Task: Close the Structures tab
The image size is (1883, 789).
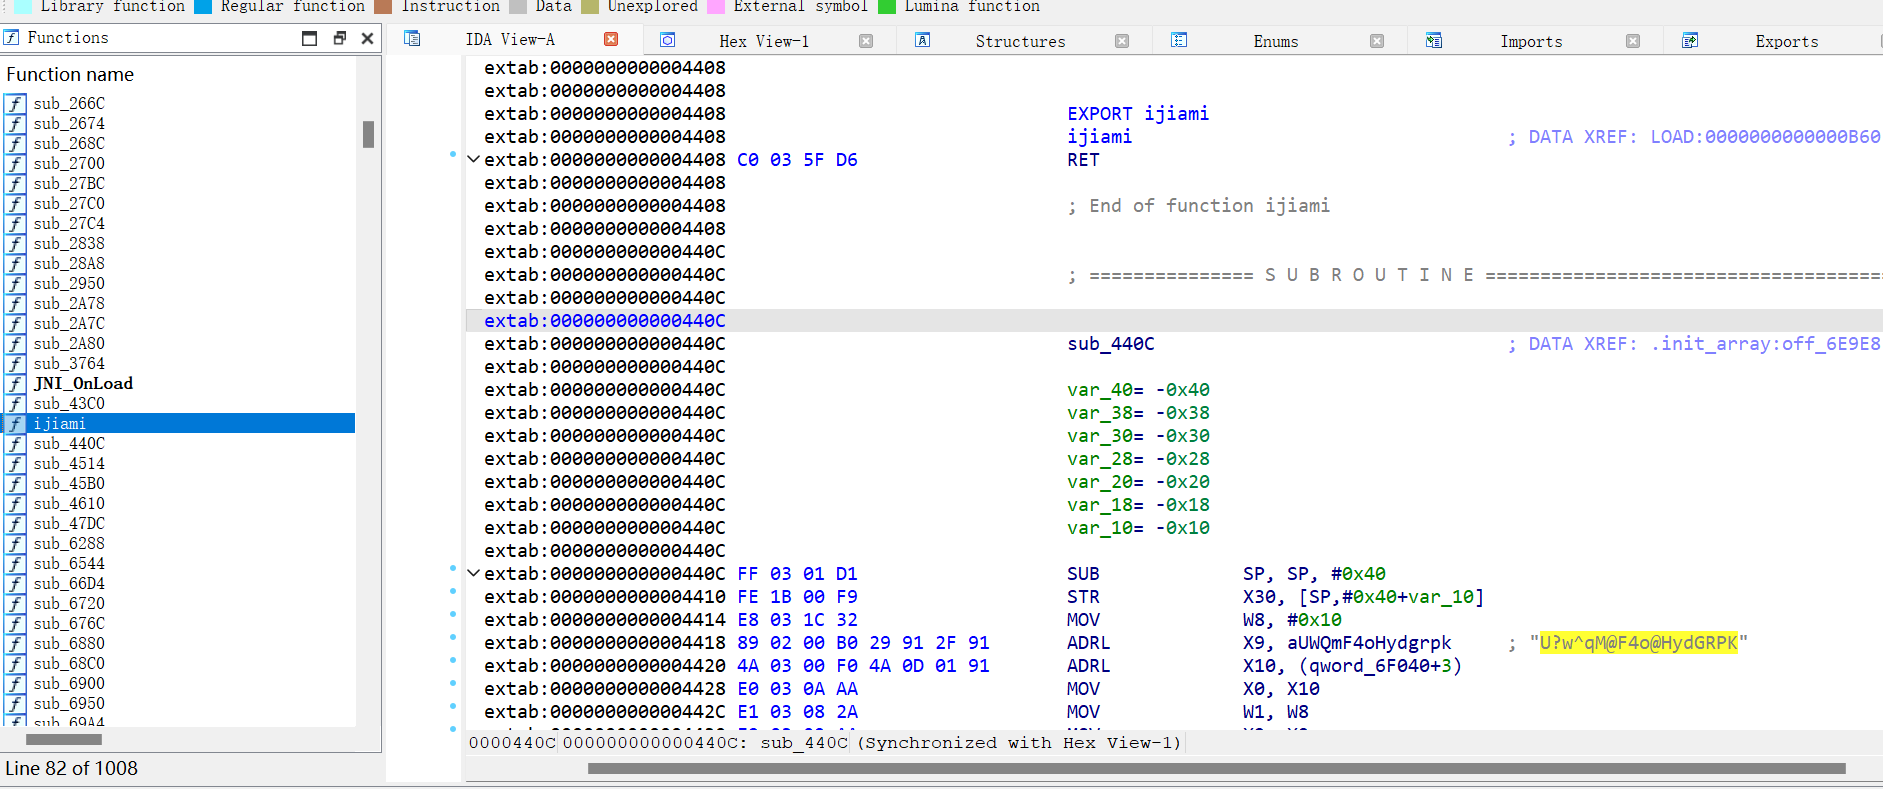Action: pos(1122,41)
